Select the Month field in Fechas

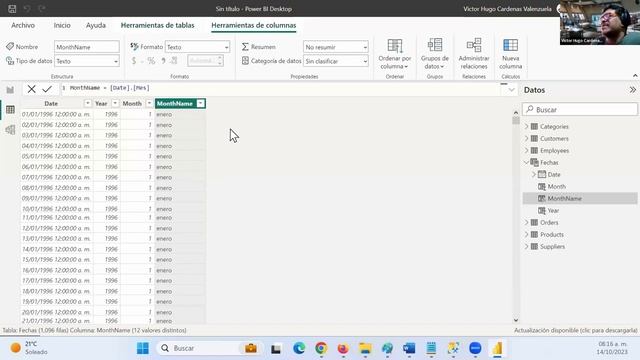(x=556, y=187)
